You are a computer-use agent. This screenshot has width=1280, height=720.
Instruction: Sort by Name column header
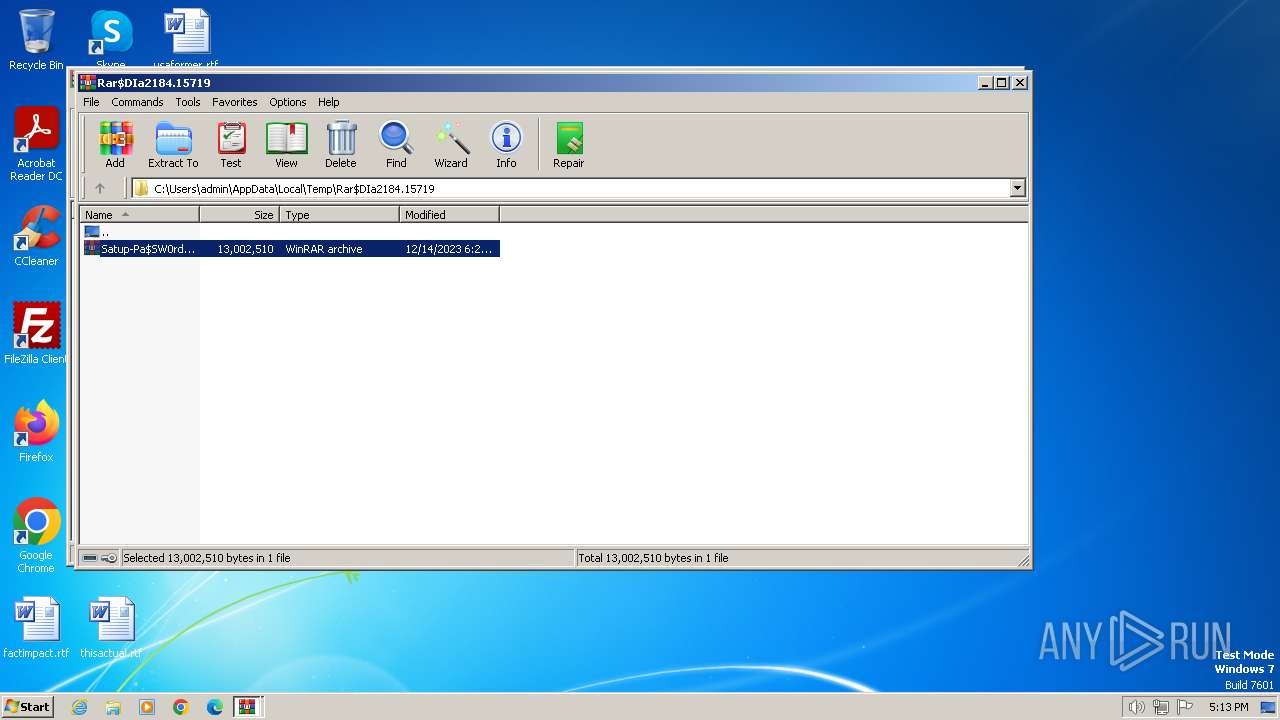(x=140, y=215)
